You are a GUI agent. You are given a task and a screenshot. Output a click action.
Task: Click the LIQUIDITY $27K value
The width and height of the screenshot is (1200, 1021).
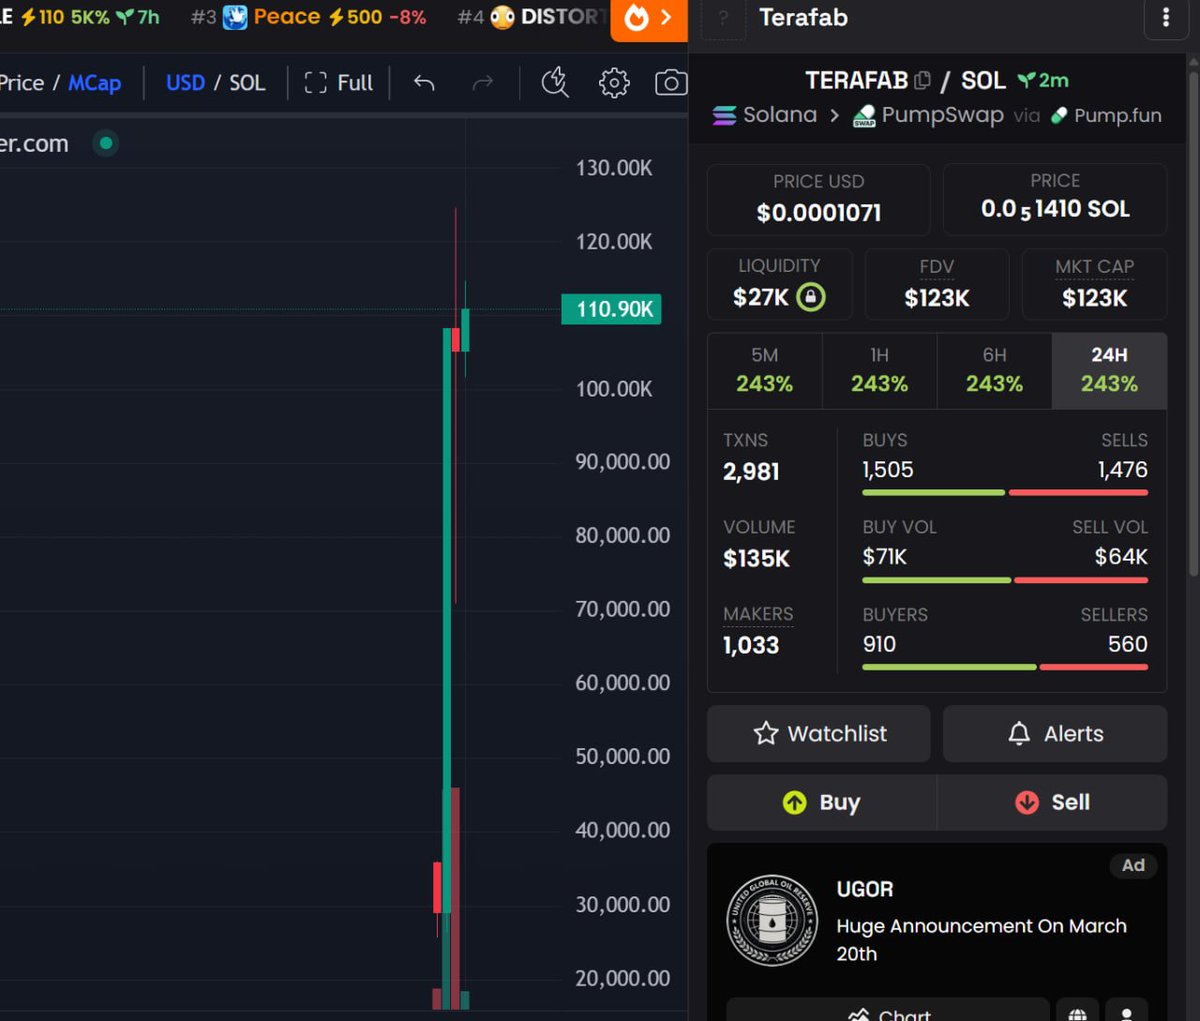pyautogui.click(x=761, y=298)
